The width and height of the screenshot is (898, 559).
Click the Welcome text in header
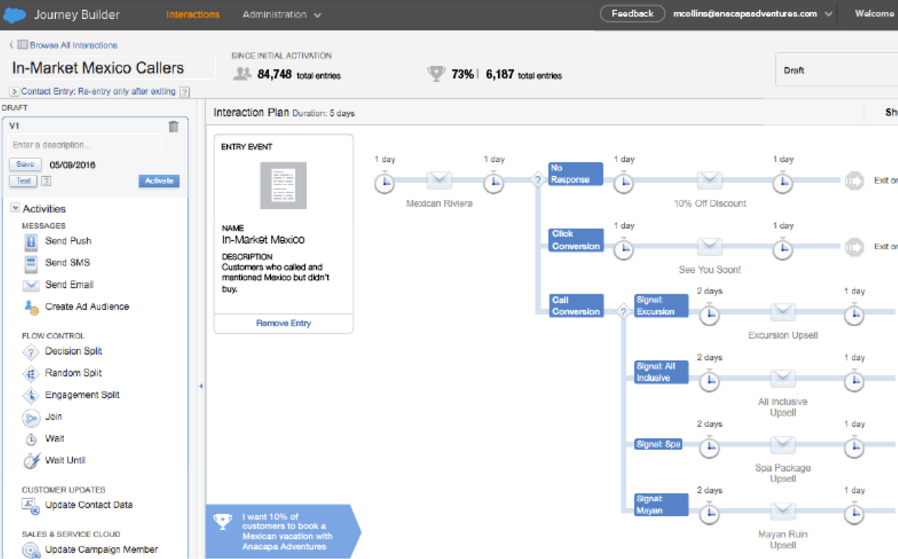pyautogui.click(x=874, y=14)
